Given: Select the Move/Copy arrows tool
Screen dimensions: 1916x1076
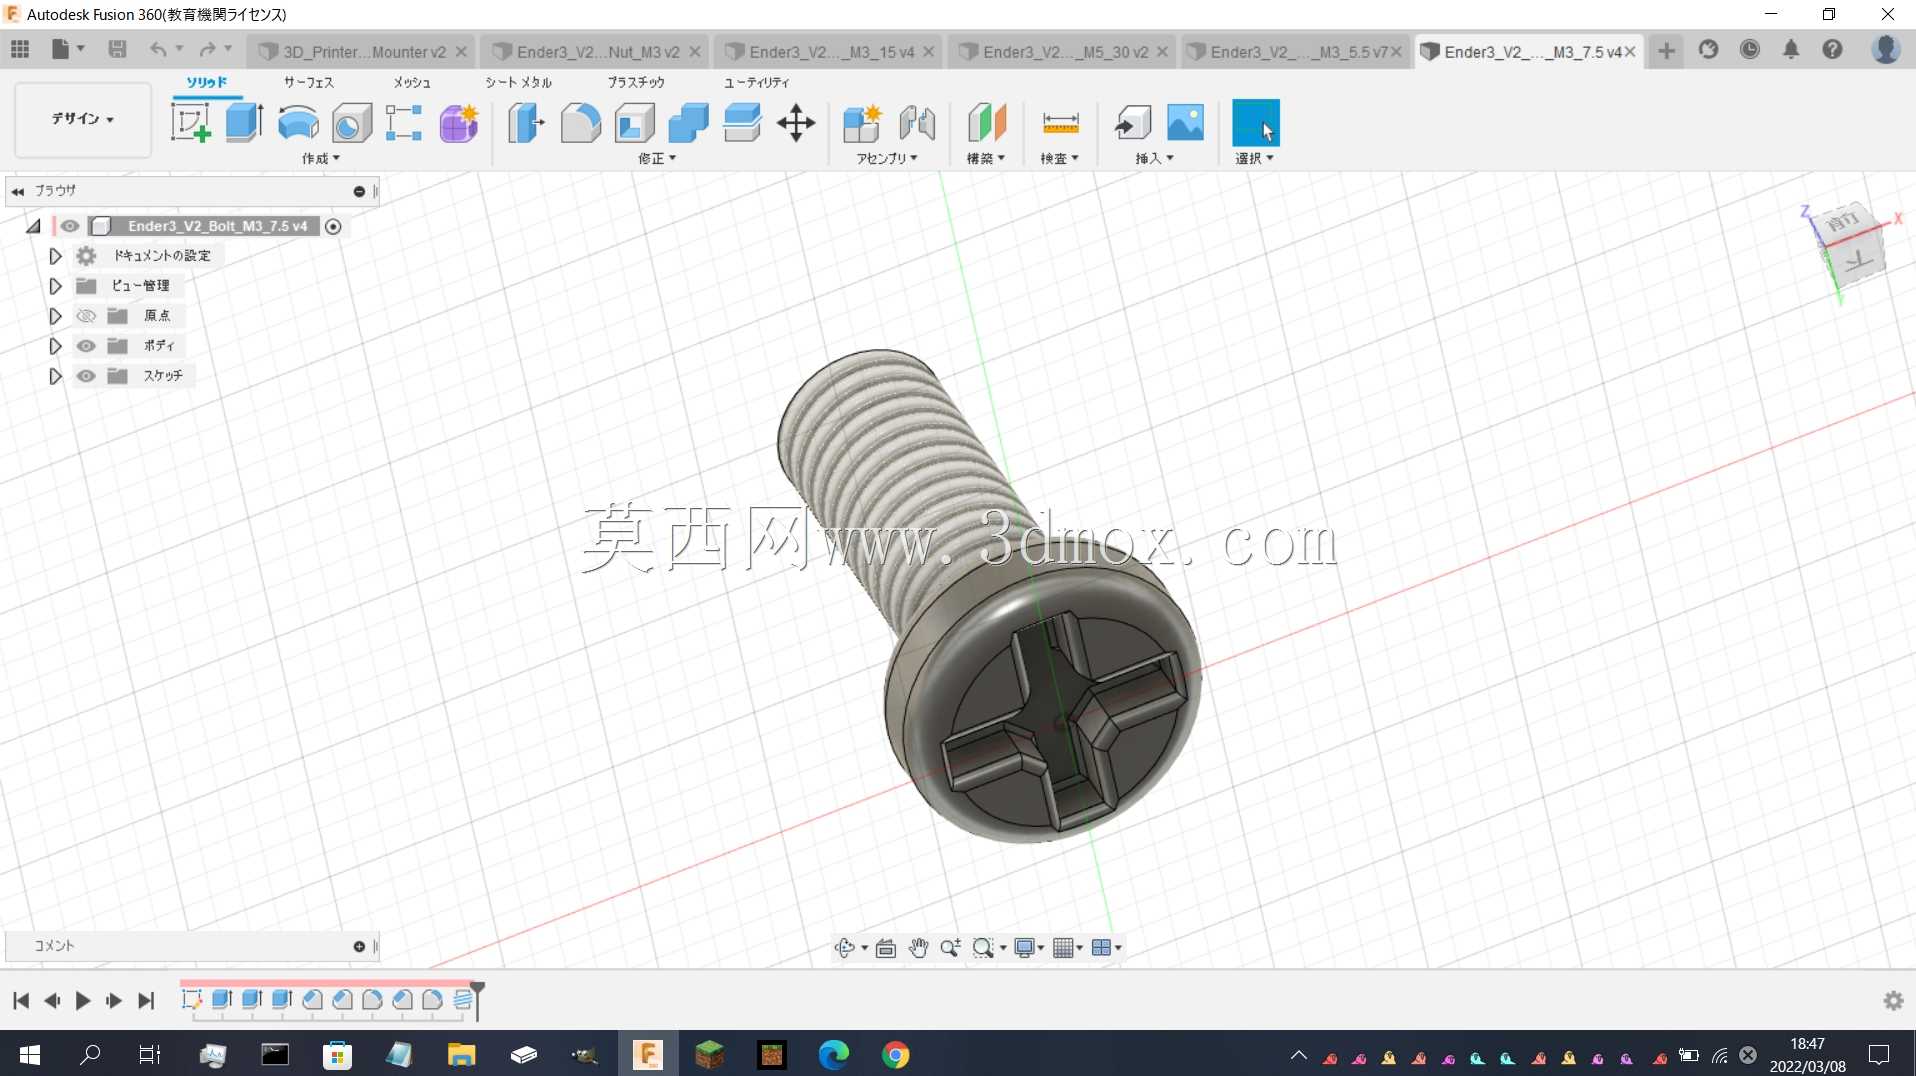Looking at the screenshot, I should point(796,123).
